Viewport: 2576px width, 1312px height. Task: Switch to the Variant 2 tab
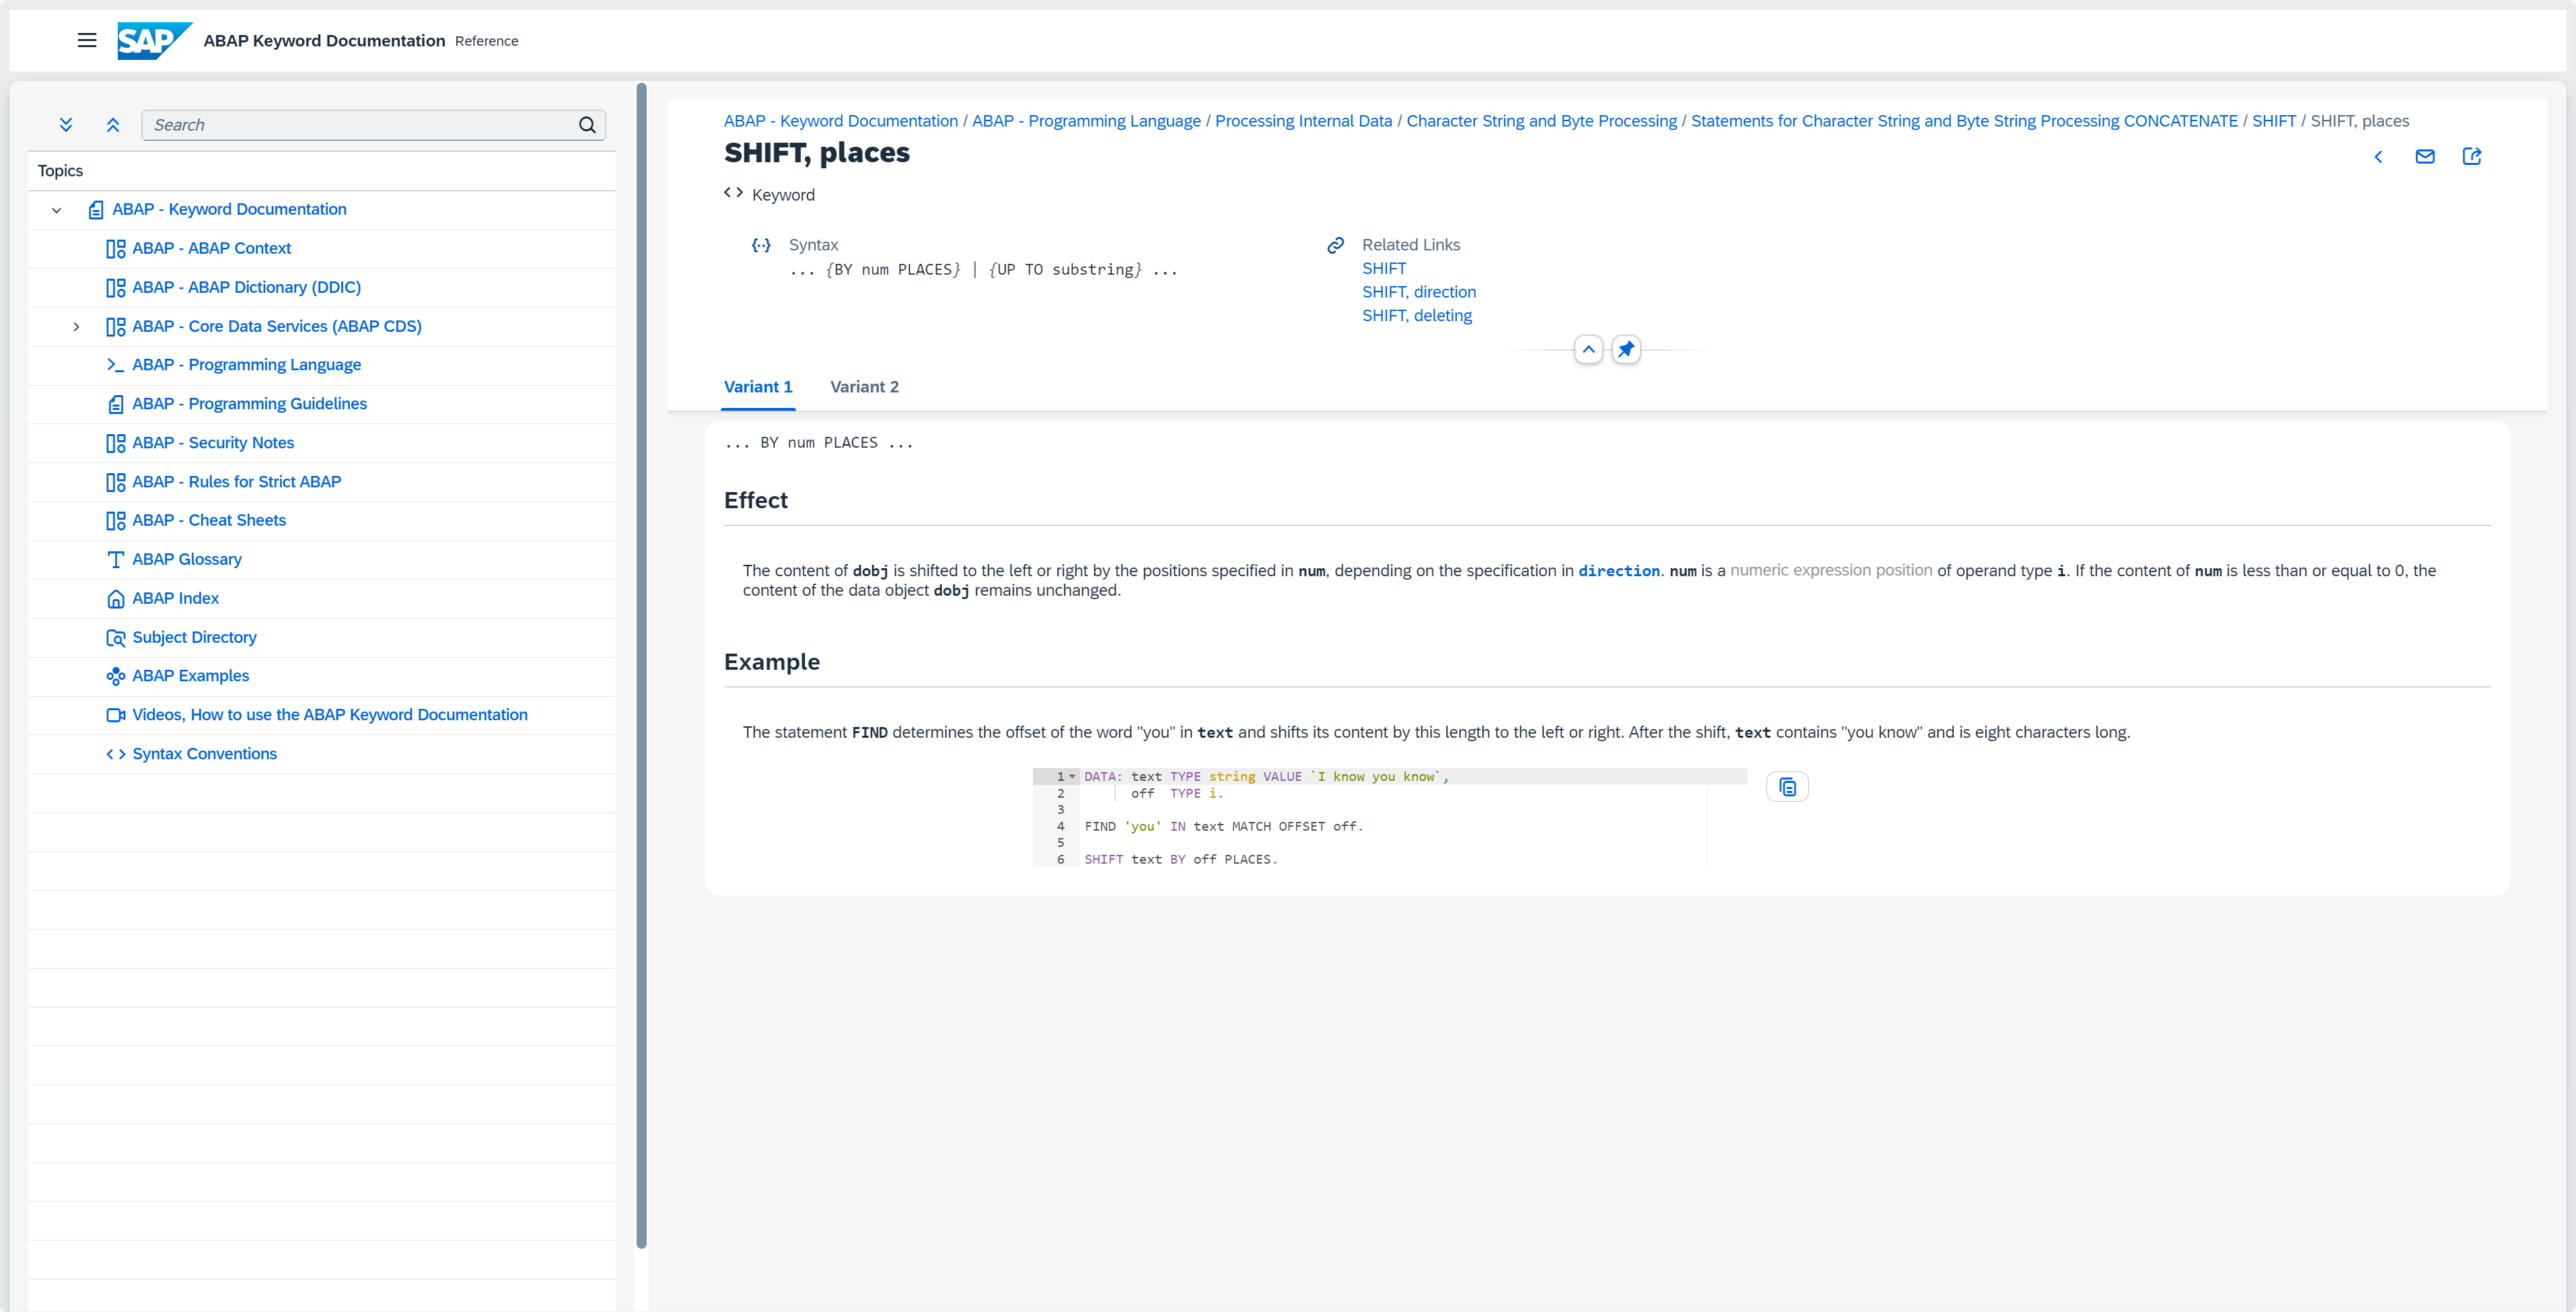(864, 387)
